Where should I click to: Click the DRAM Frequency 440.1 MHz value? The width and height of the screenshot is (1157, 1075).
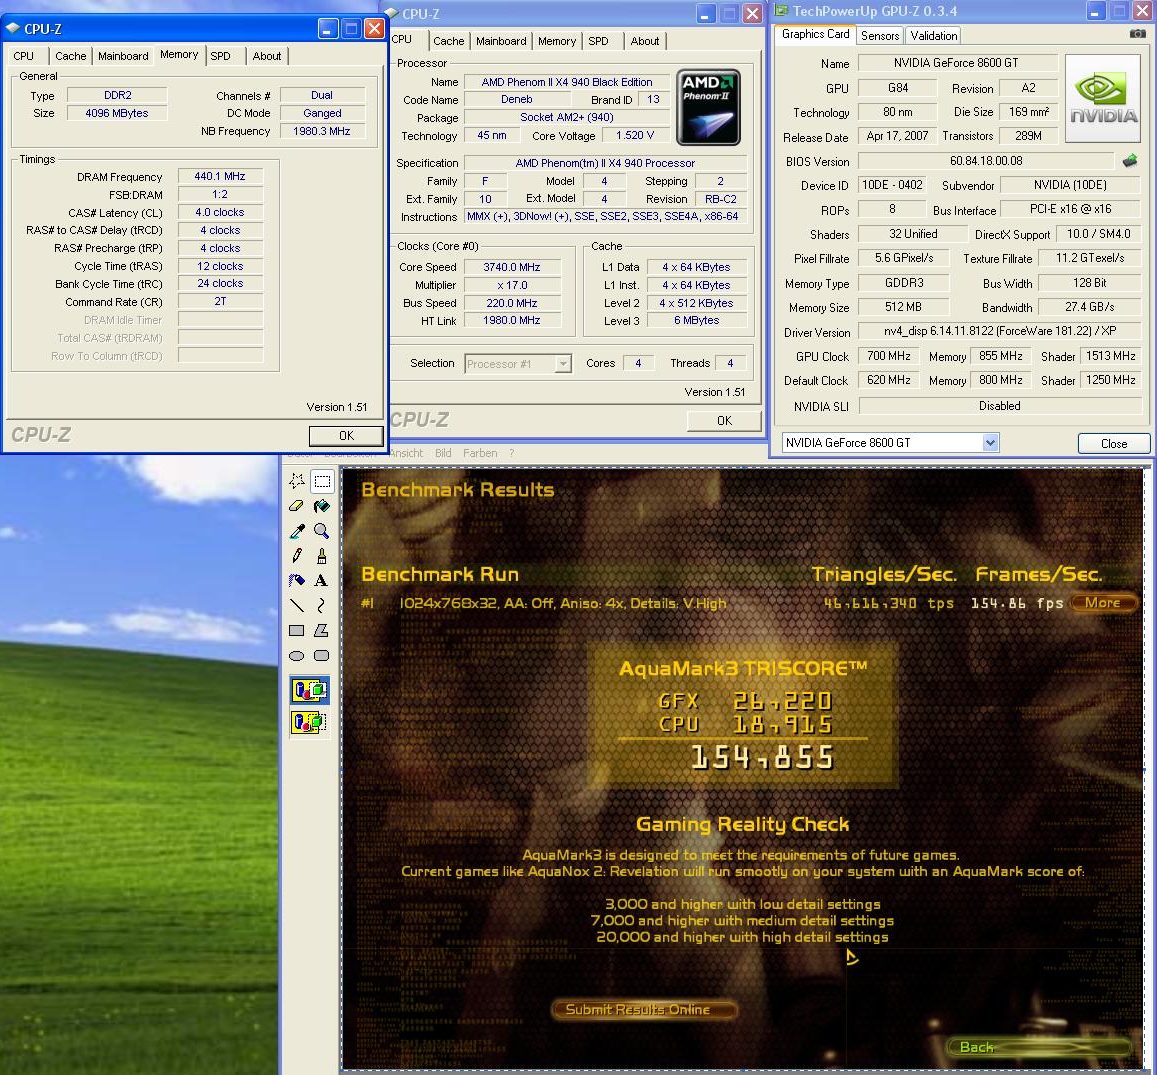click(x=220, y=176)
